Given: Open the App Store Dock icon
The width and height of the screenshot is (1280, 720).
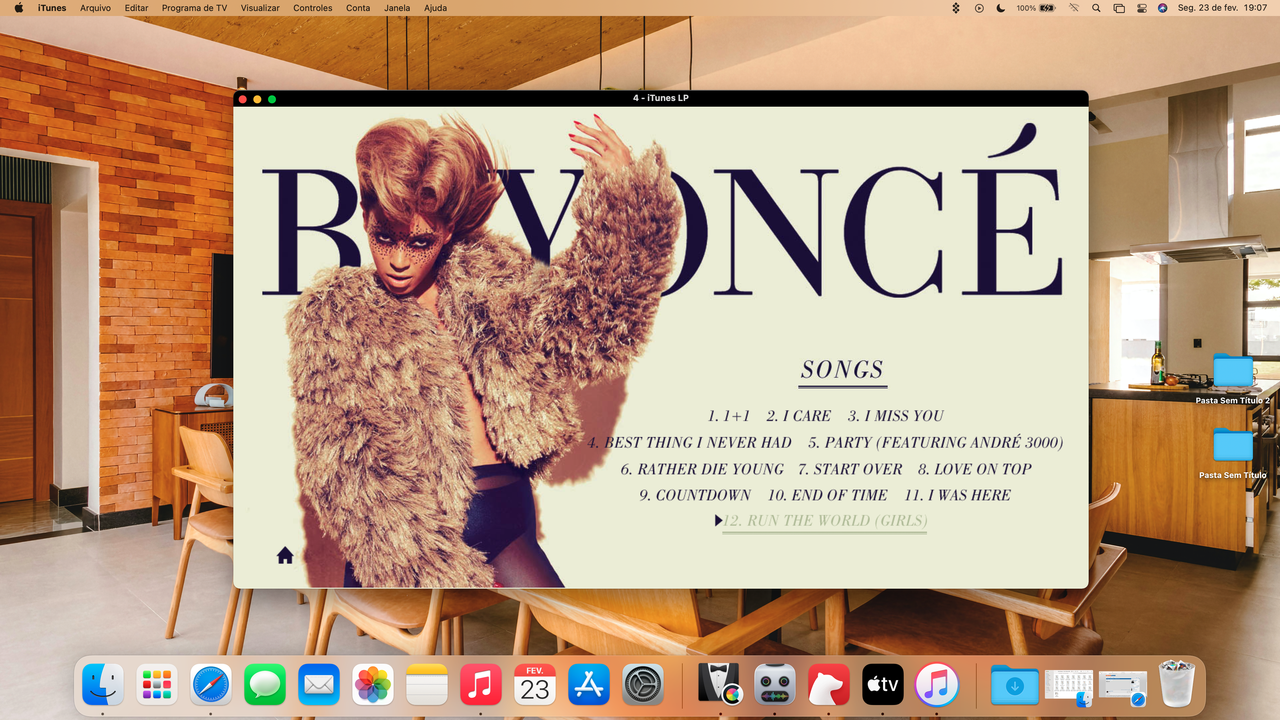Looking at the screenshot, I should (x=589, y=685).
